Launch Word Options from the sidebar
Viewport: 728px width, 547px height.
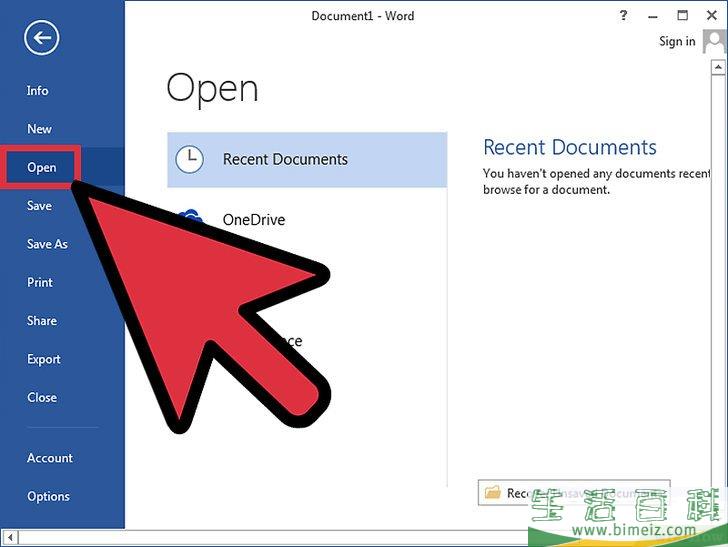point(49,496)
